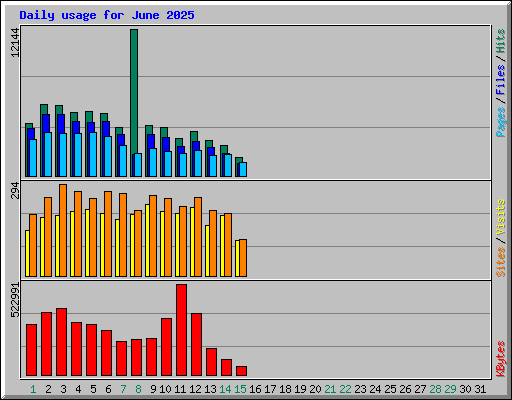Click the red KBytes bar for day 10
Image resolution: width=512 pixels, height=400 pixels.
click(166, 347)
